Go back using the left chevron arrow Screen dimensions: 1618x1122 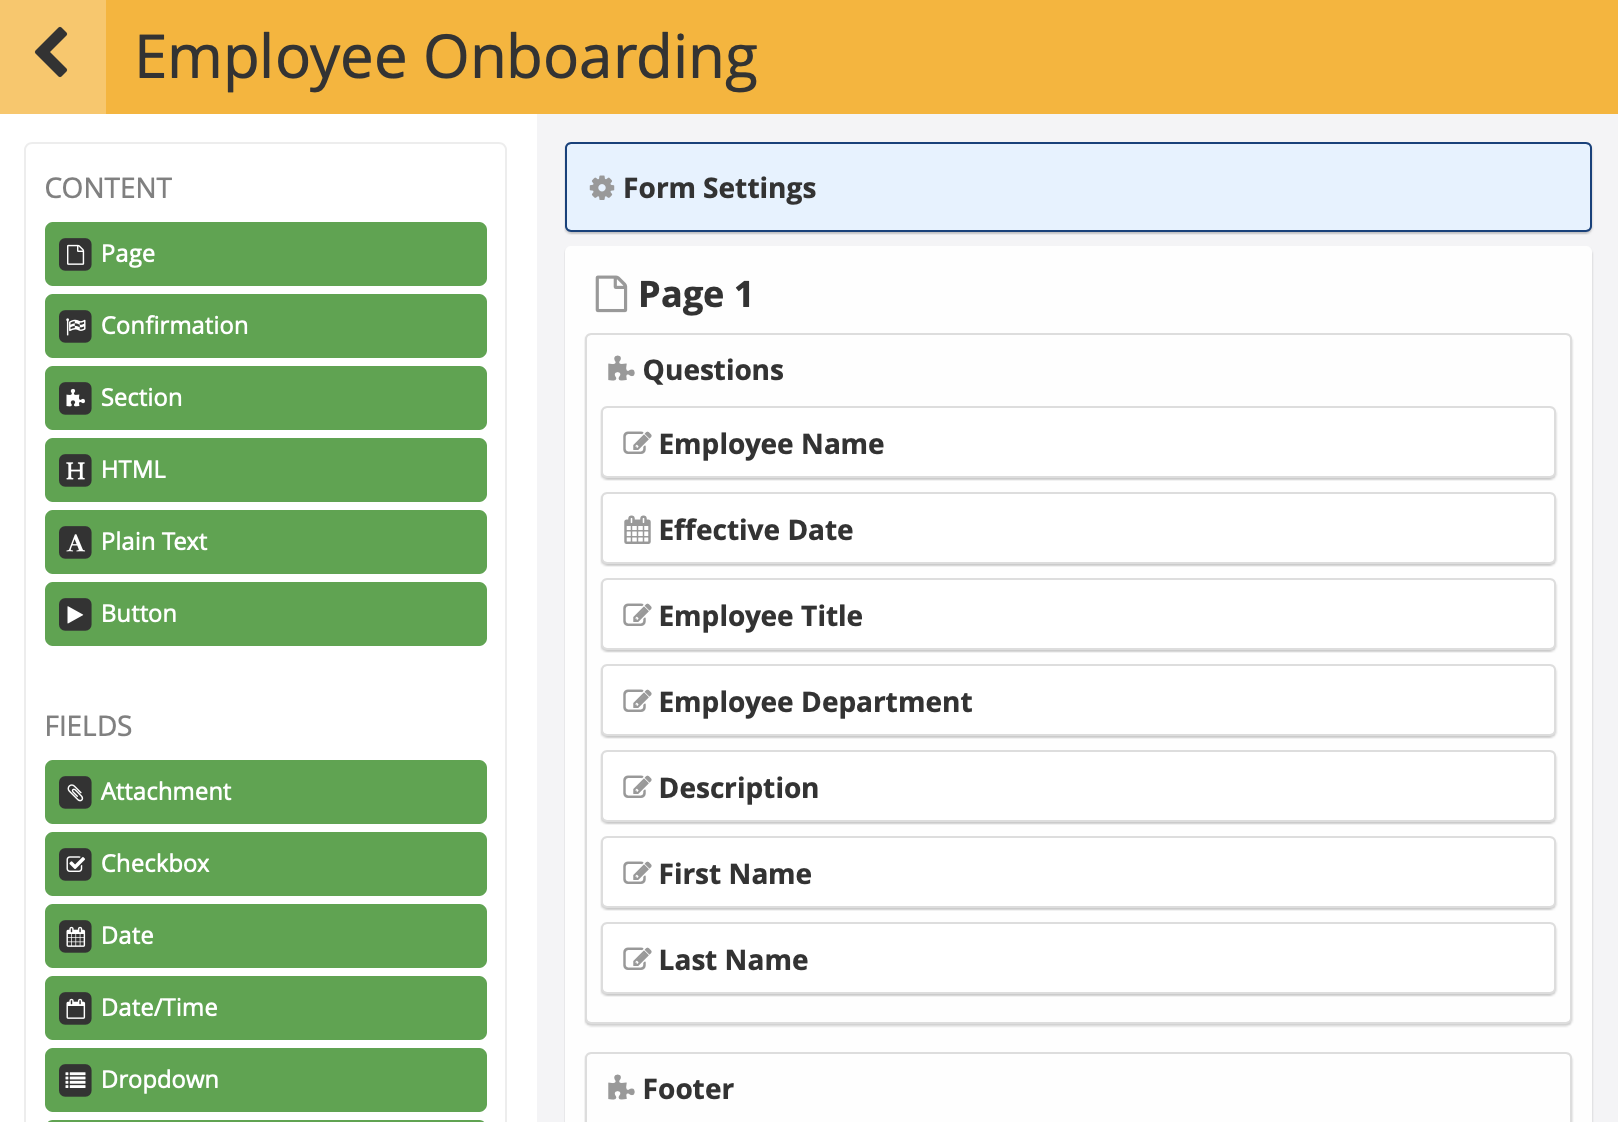[52, 53]
